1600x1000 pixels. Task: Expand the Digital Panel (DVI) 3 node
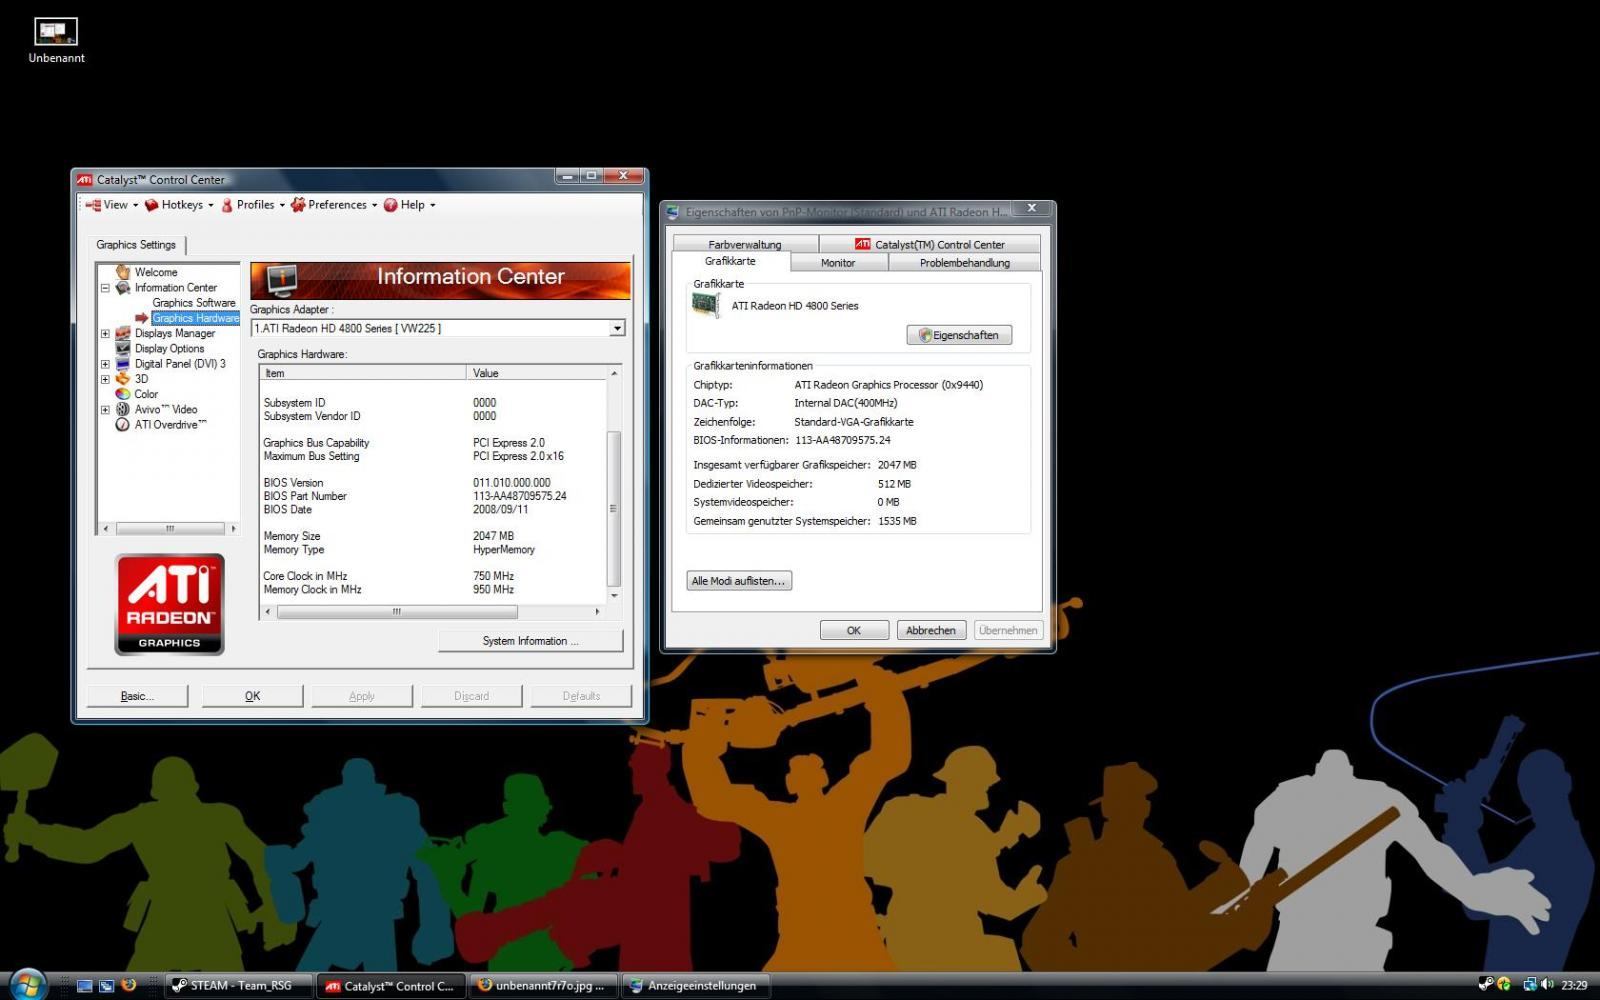105,364
